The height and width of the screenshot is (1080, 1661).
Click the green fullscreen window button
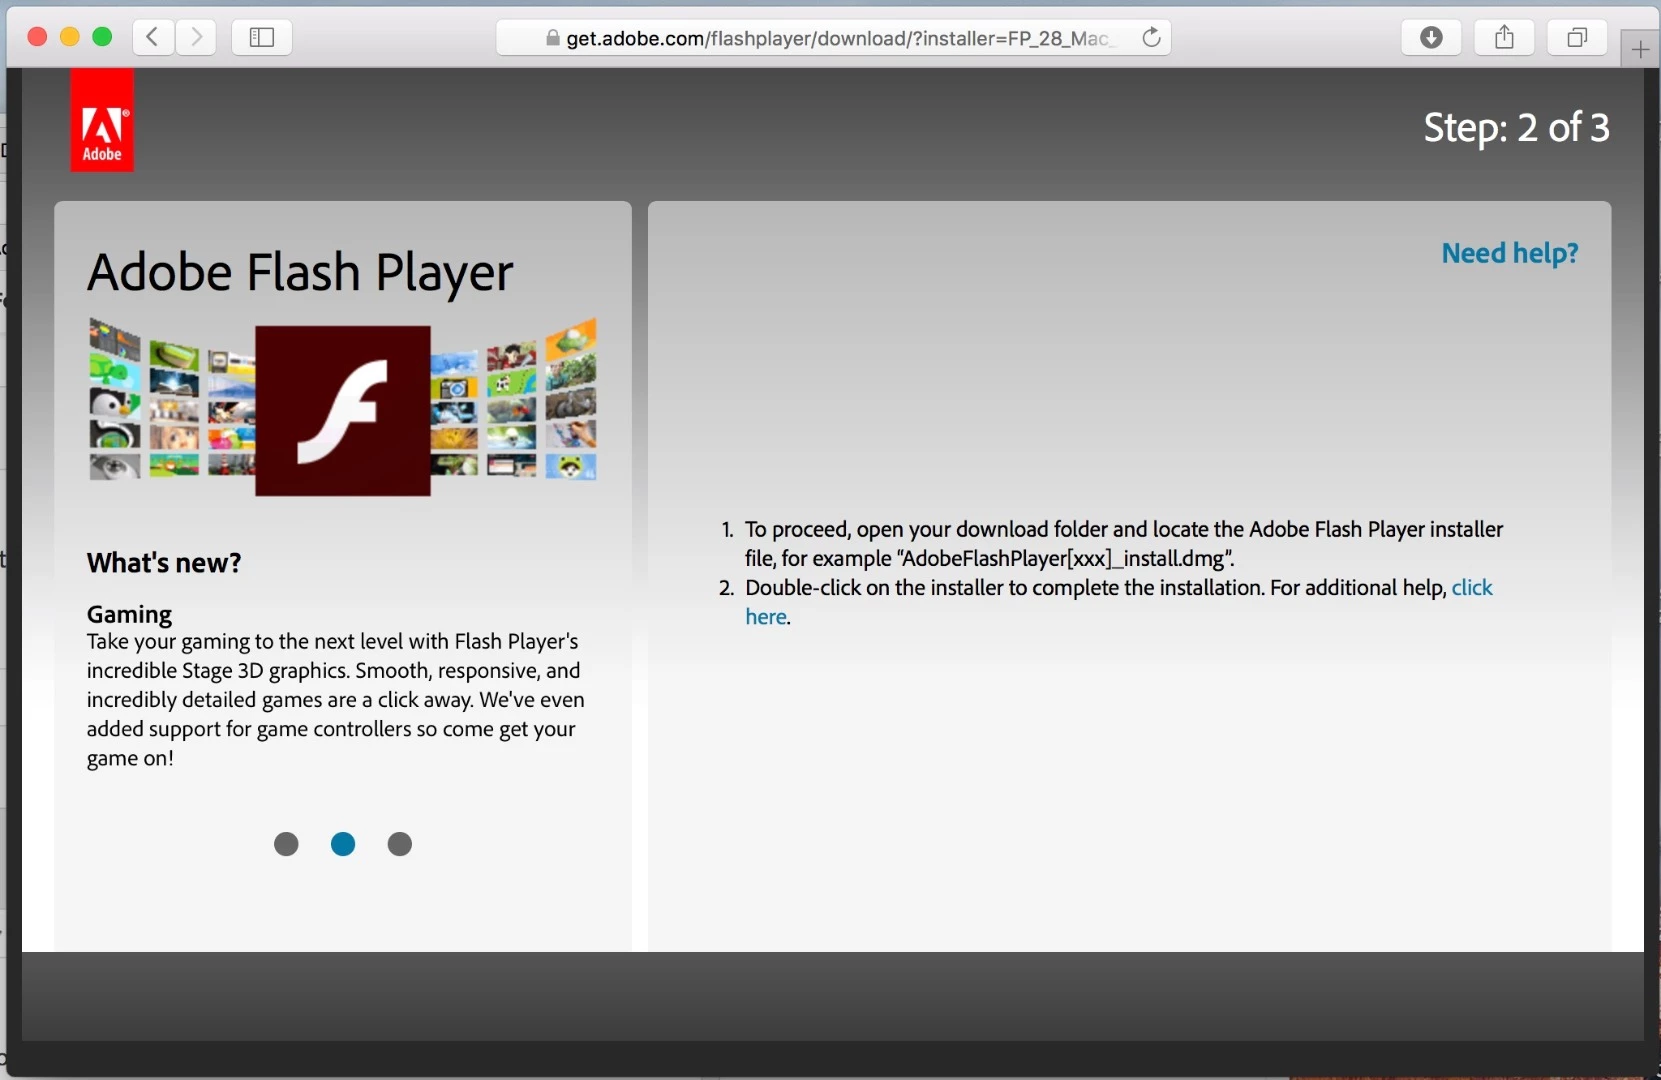coord(102,37)
